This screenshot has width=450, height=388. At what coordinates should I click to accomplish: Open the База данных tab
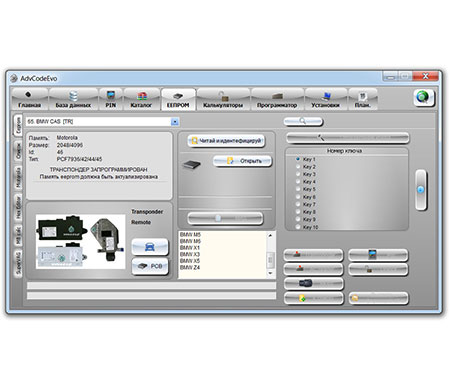(x=73, y=99)
